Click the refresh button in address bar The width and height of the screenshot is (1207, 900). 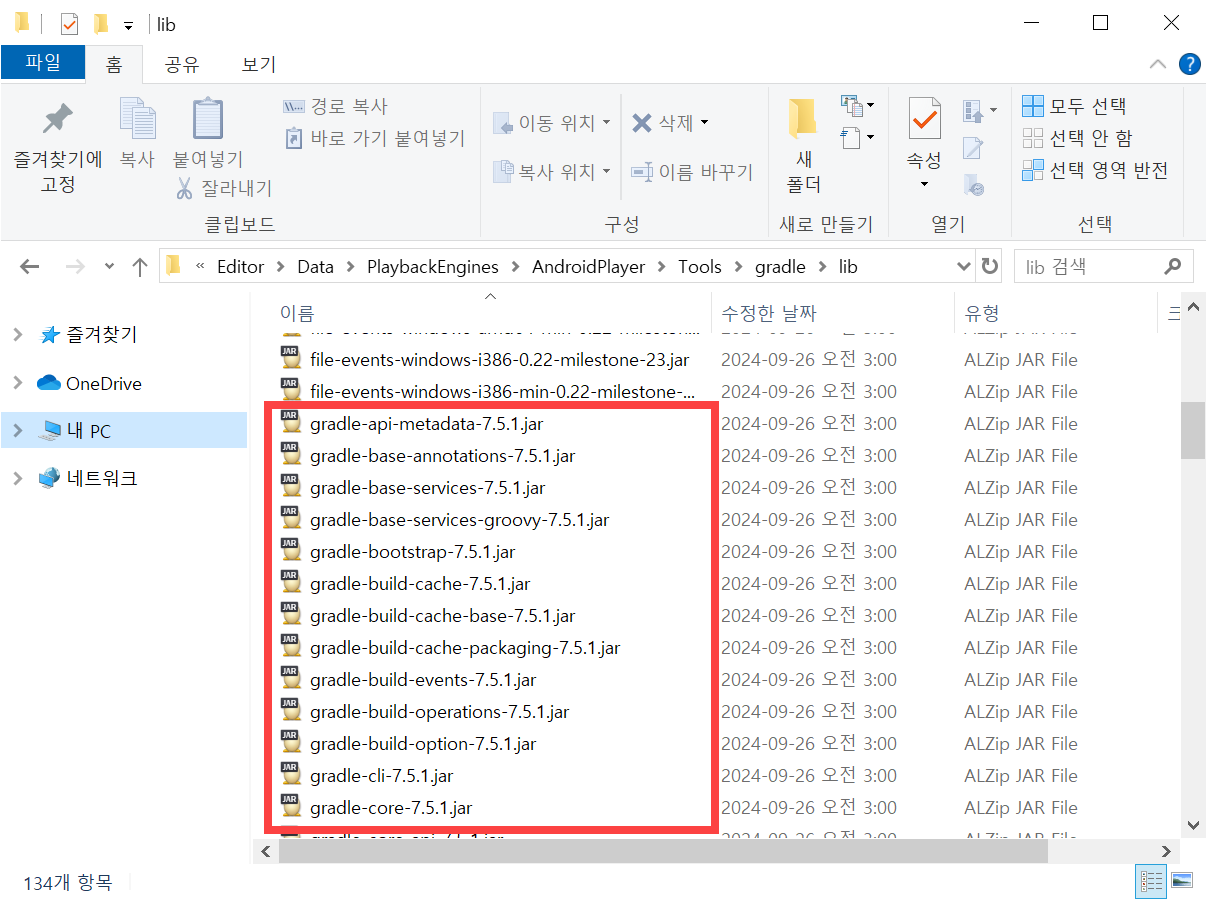(990, 267)
